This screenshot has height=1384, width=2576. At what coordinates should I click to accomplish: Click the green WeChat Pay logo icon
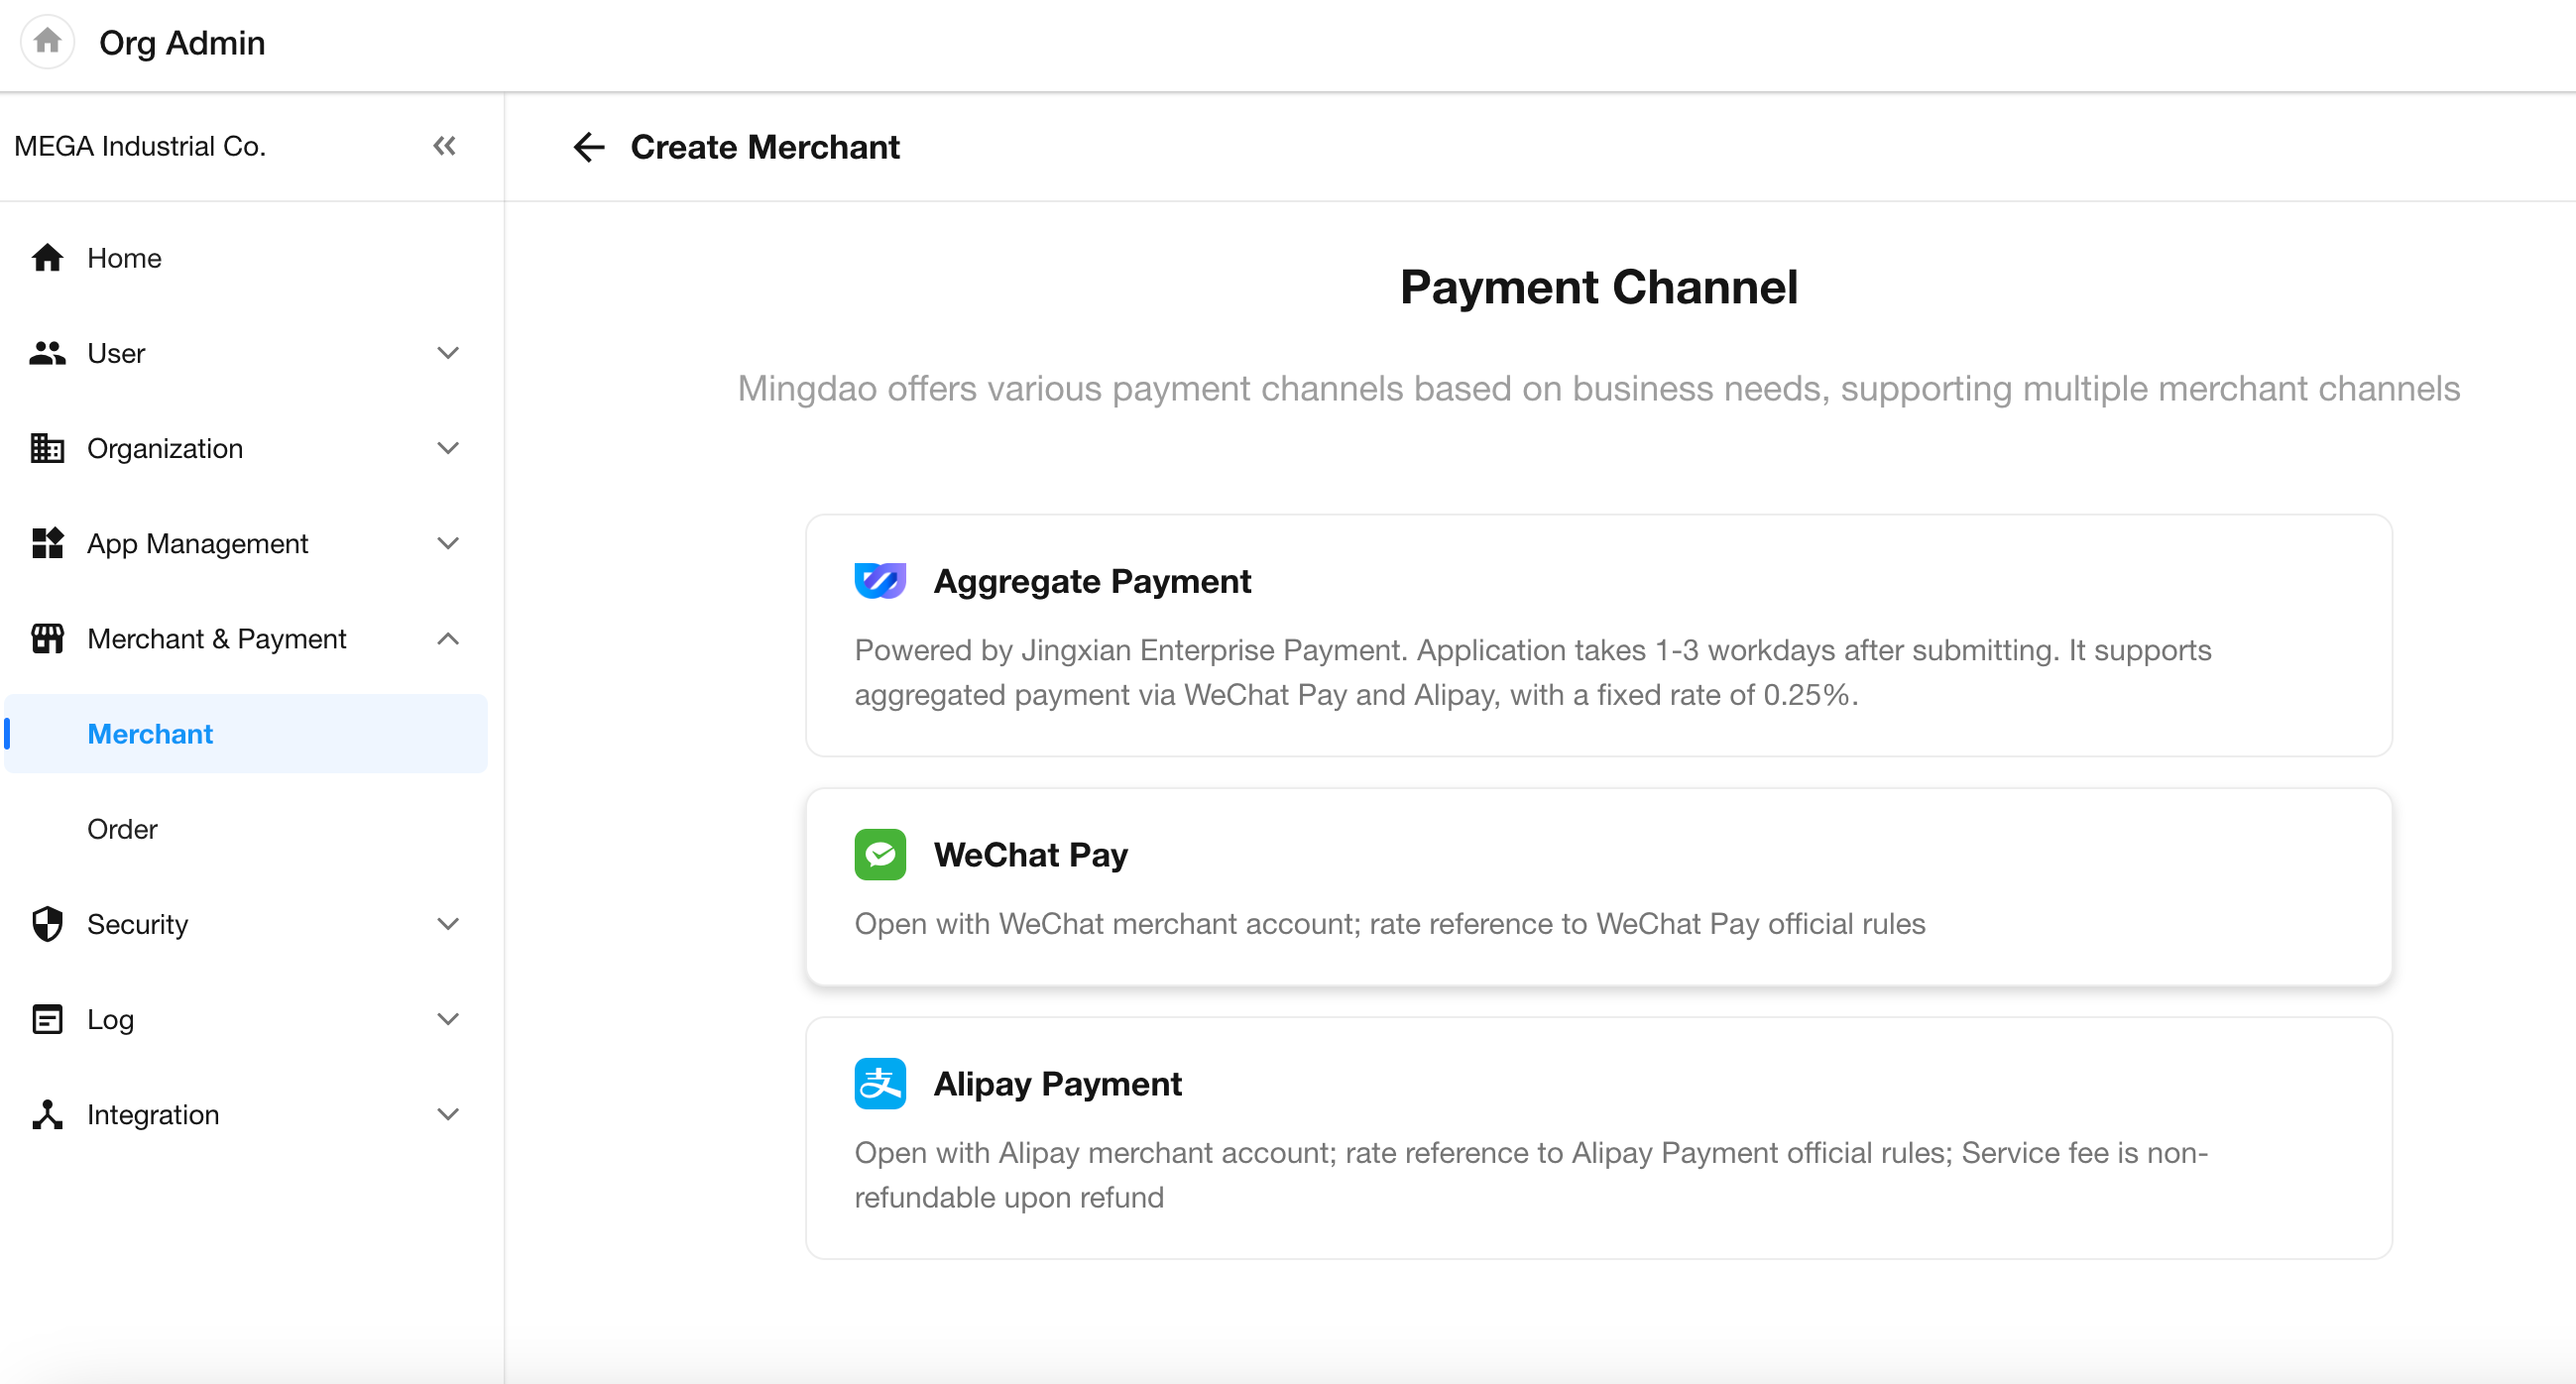tap(880, 854)
